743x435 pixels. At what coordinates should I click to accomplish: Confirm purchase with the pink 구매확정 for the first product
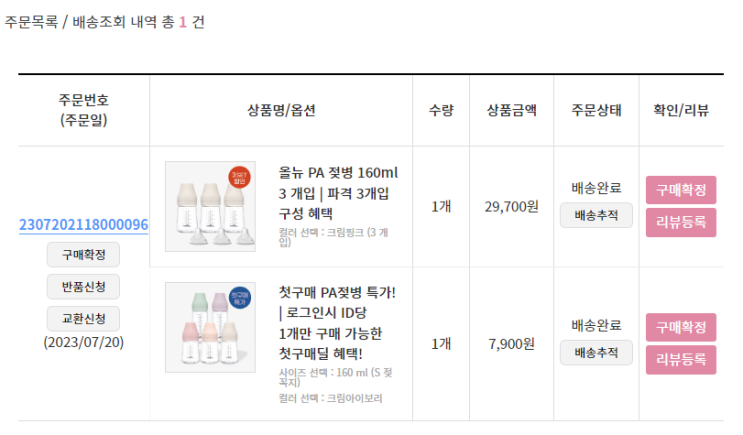click(x=681, y=190)
